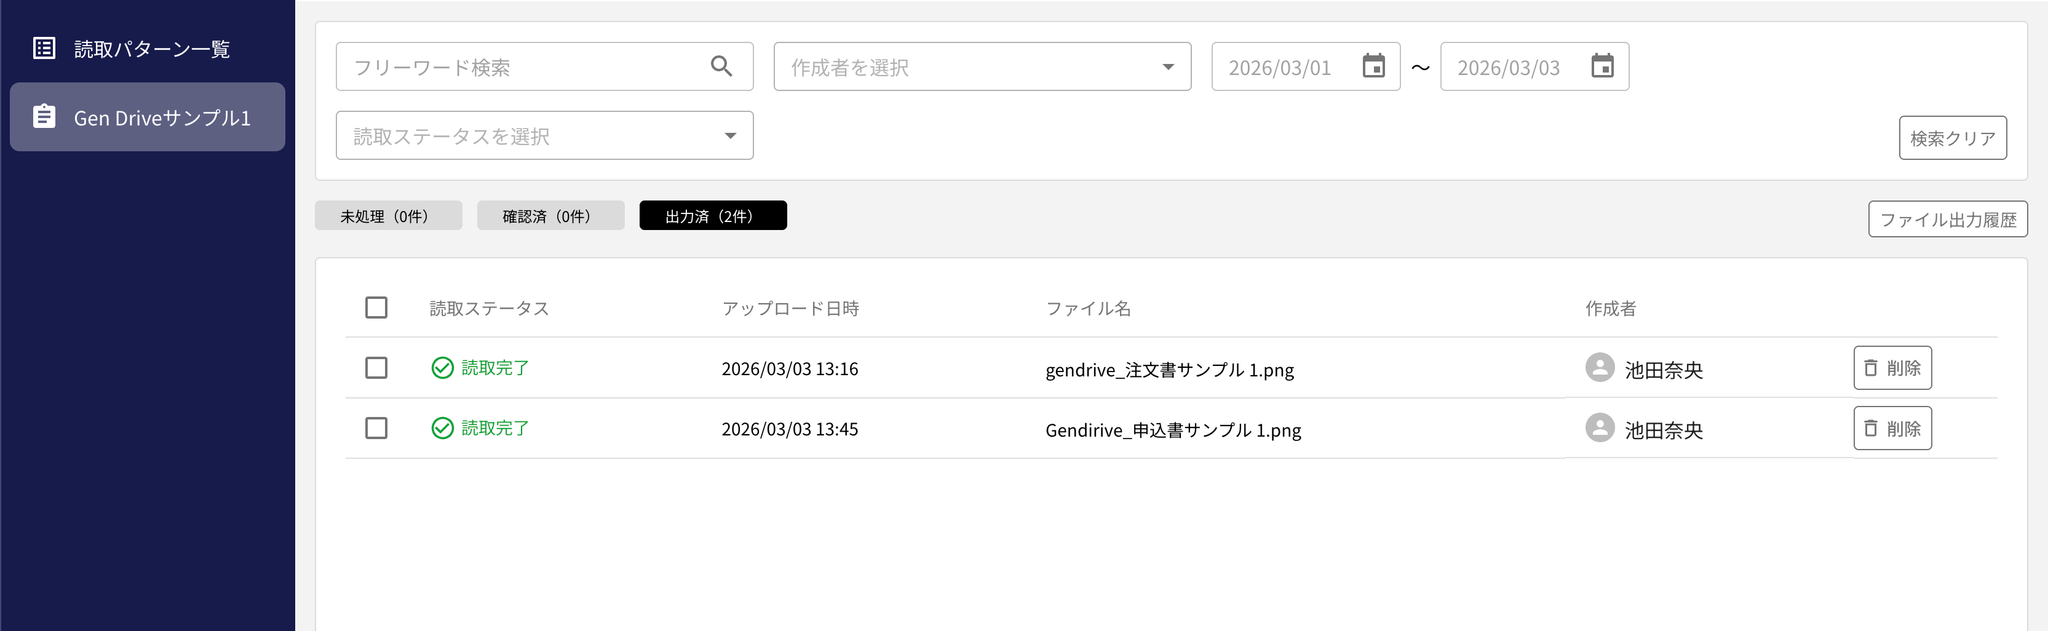Click the 読取パターン一覧 list icon
Viewport: 2048px width, 631px height.
44,48
